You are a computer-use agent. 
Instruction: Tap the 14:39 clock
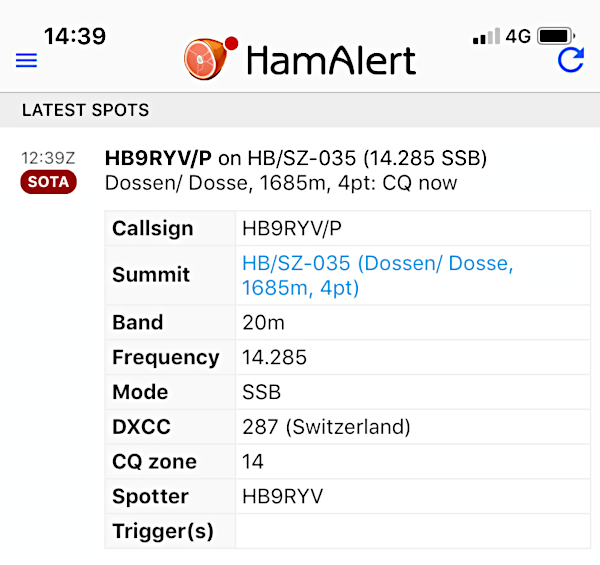[75, 36]
